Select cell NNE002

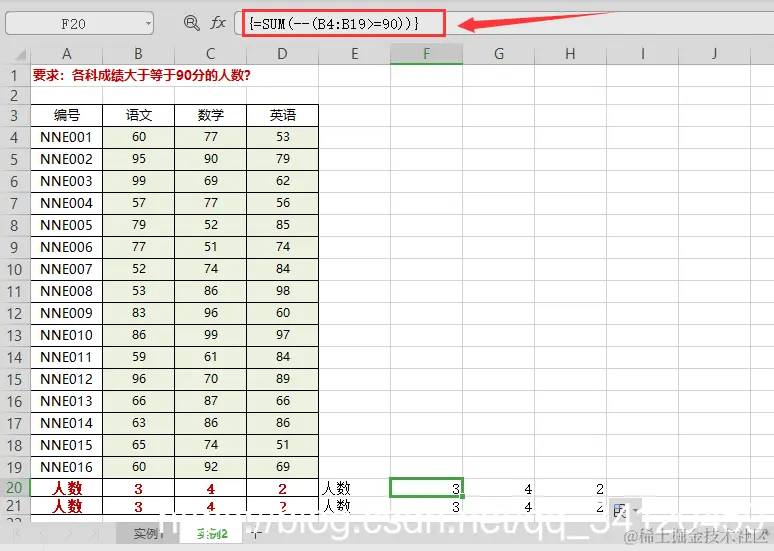click(67, 159)
